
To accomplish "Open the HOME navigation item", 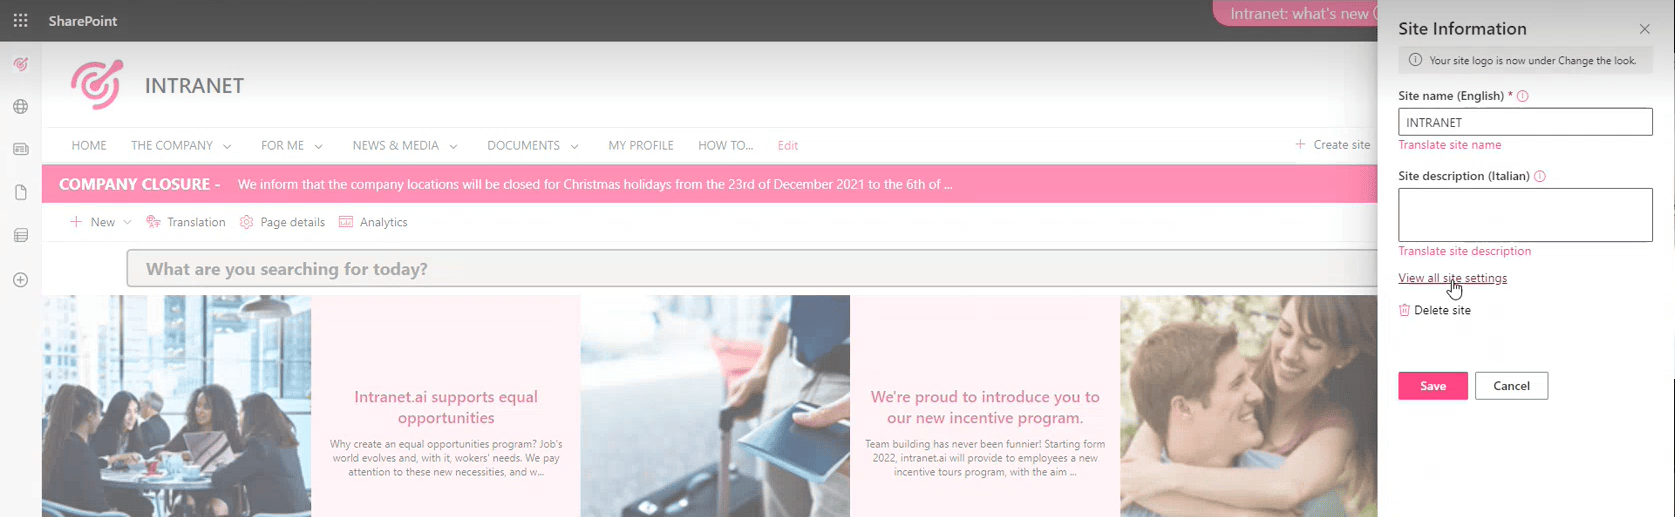I will click(88, 146).
